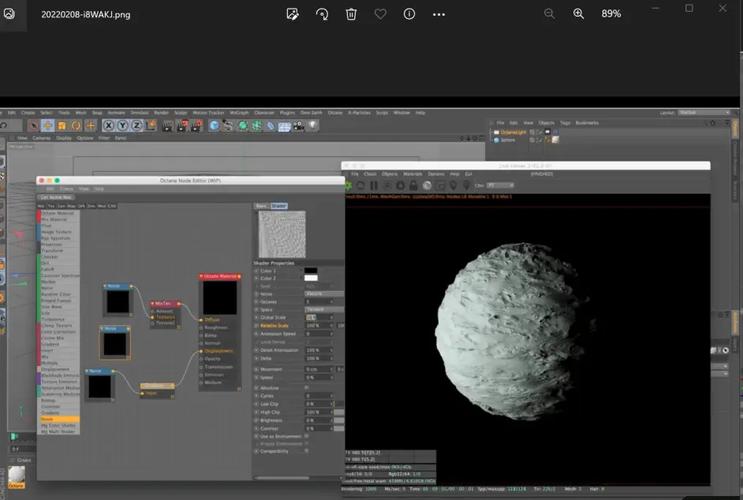Open the Layout dropdown at top right
The image size is (743, 500).
pos(703,113)
